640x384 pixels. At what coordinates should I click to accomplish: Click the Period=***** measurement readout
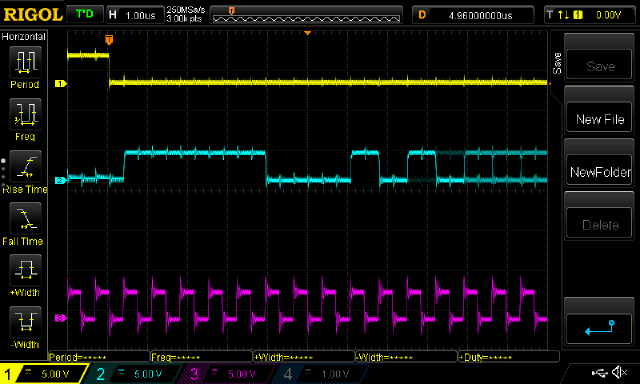click(99, 357)
